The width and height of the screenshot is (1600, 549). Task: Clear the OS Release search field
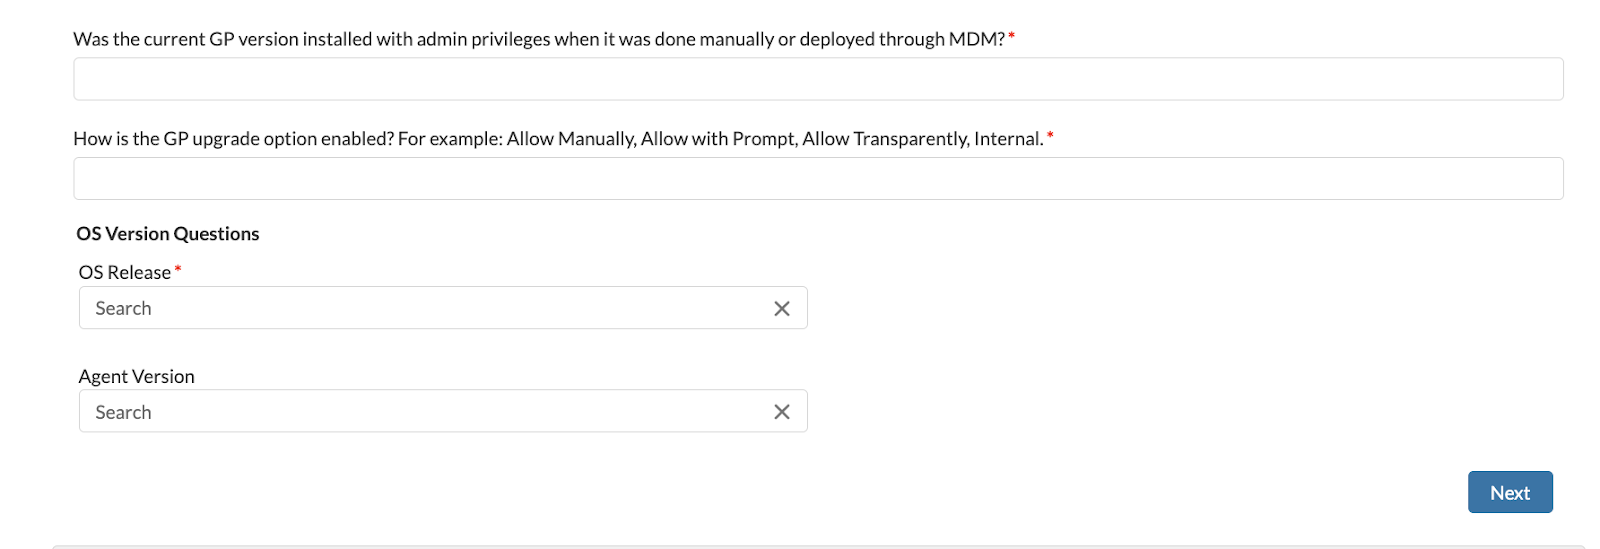(782, 309)
